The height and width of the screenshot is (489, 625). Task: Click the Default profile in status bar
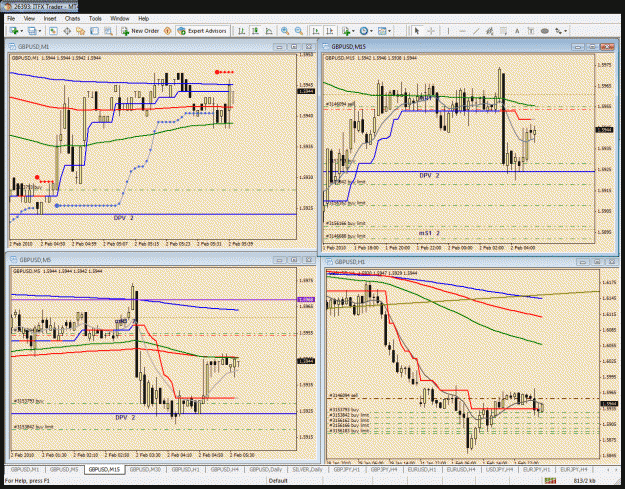(278, 481)
